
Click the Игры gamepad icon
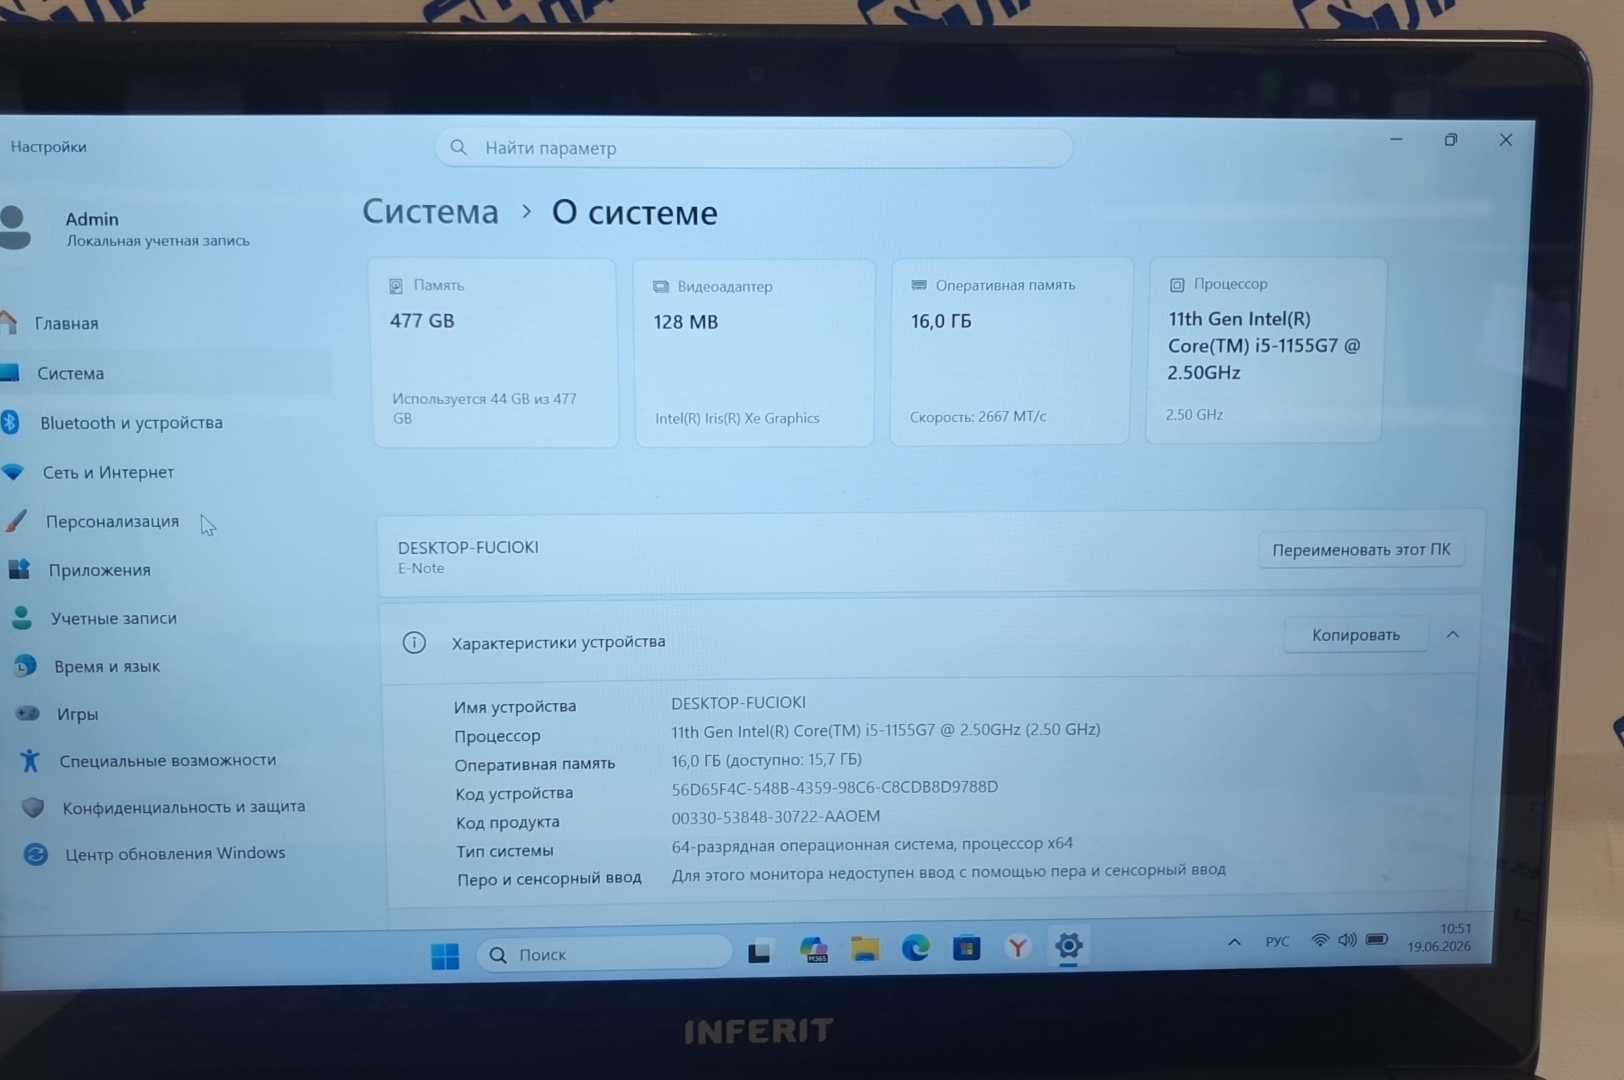[28, 713]
